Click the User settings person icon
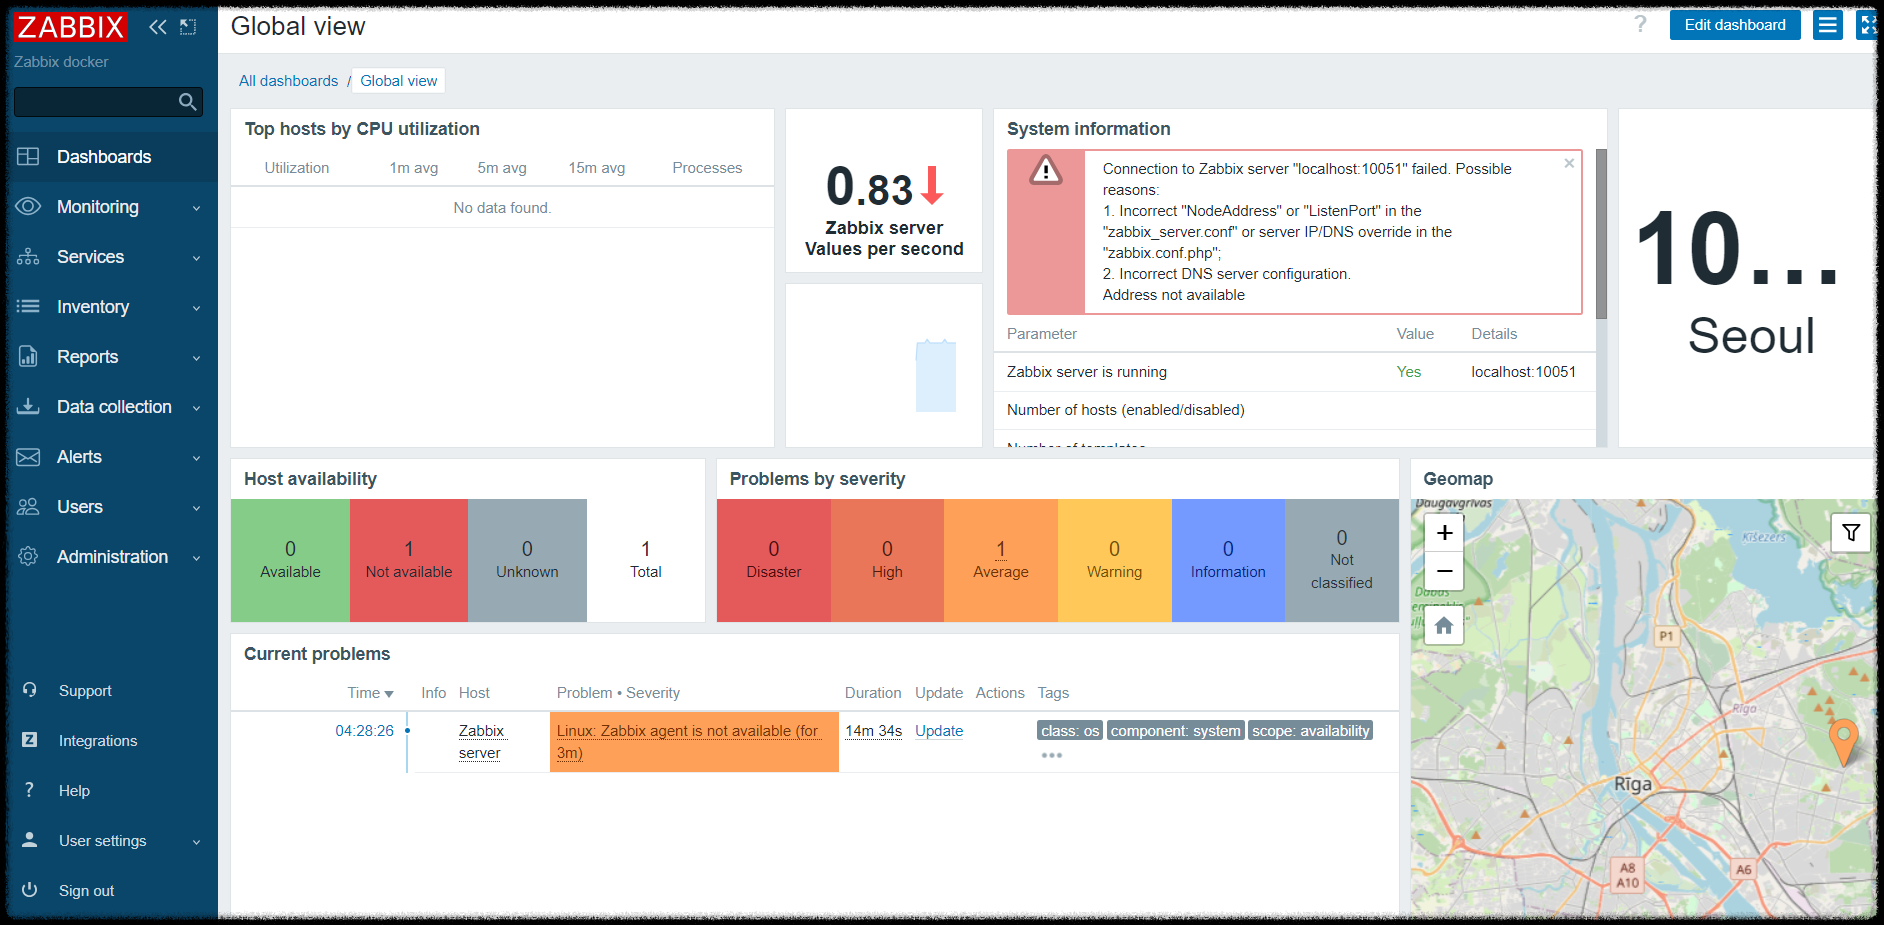This screenshot has height=925, width=1884. tap(30, 840)
